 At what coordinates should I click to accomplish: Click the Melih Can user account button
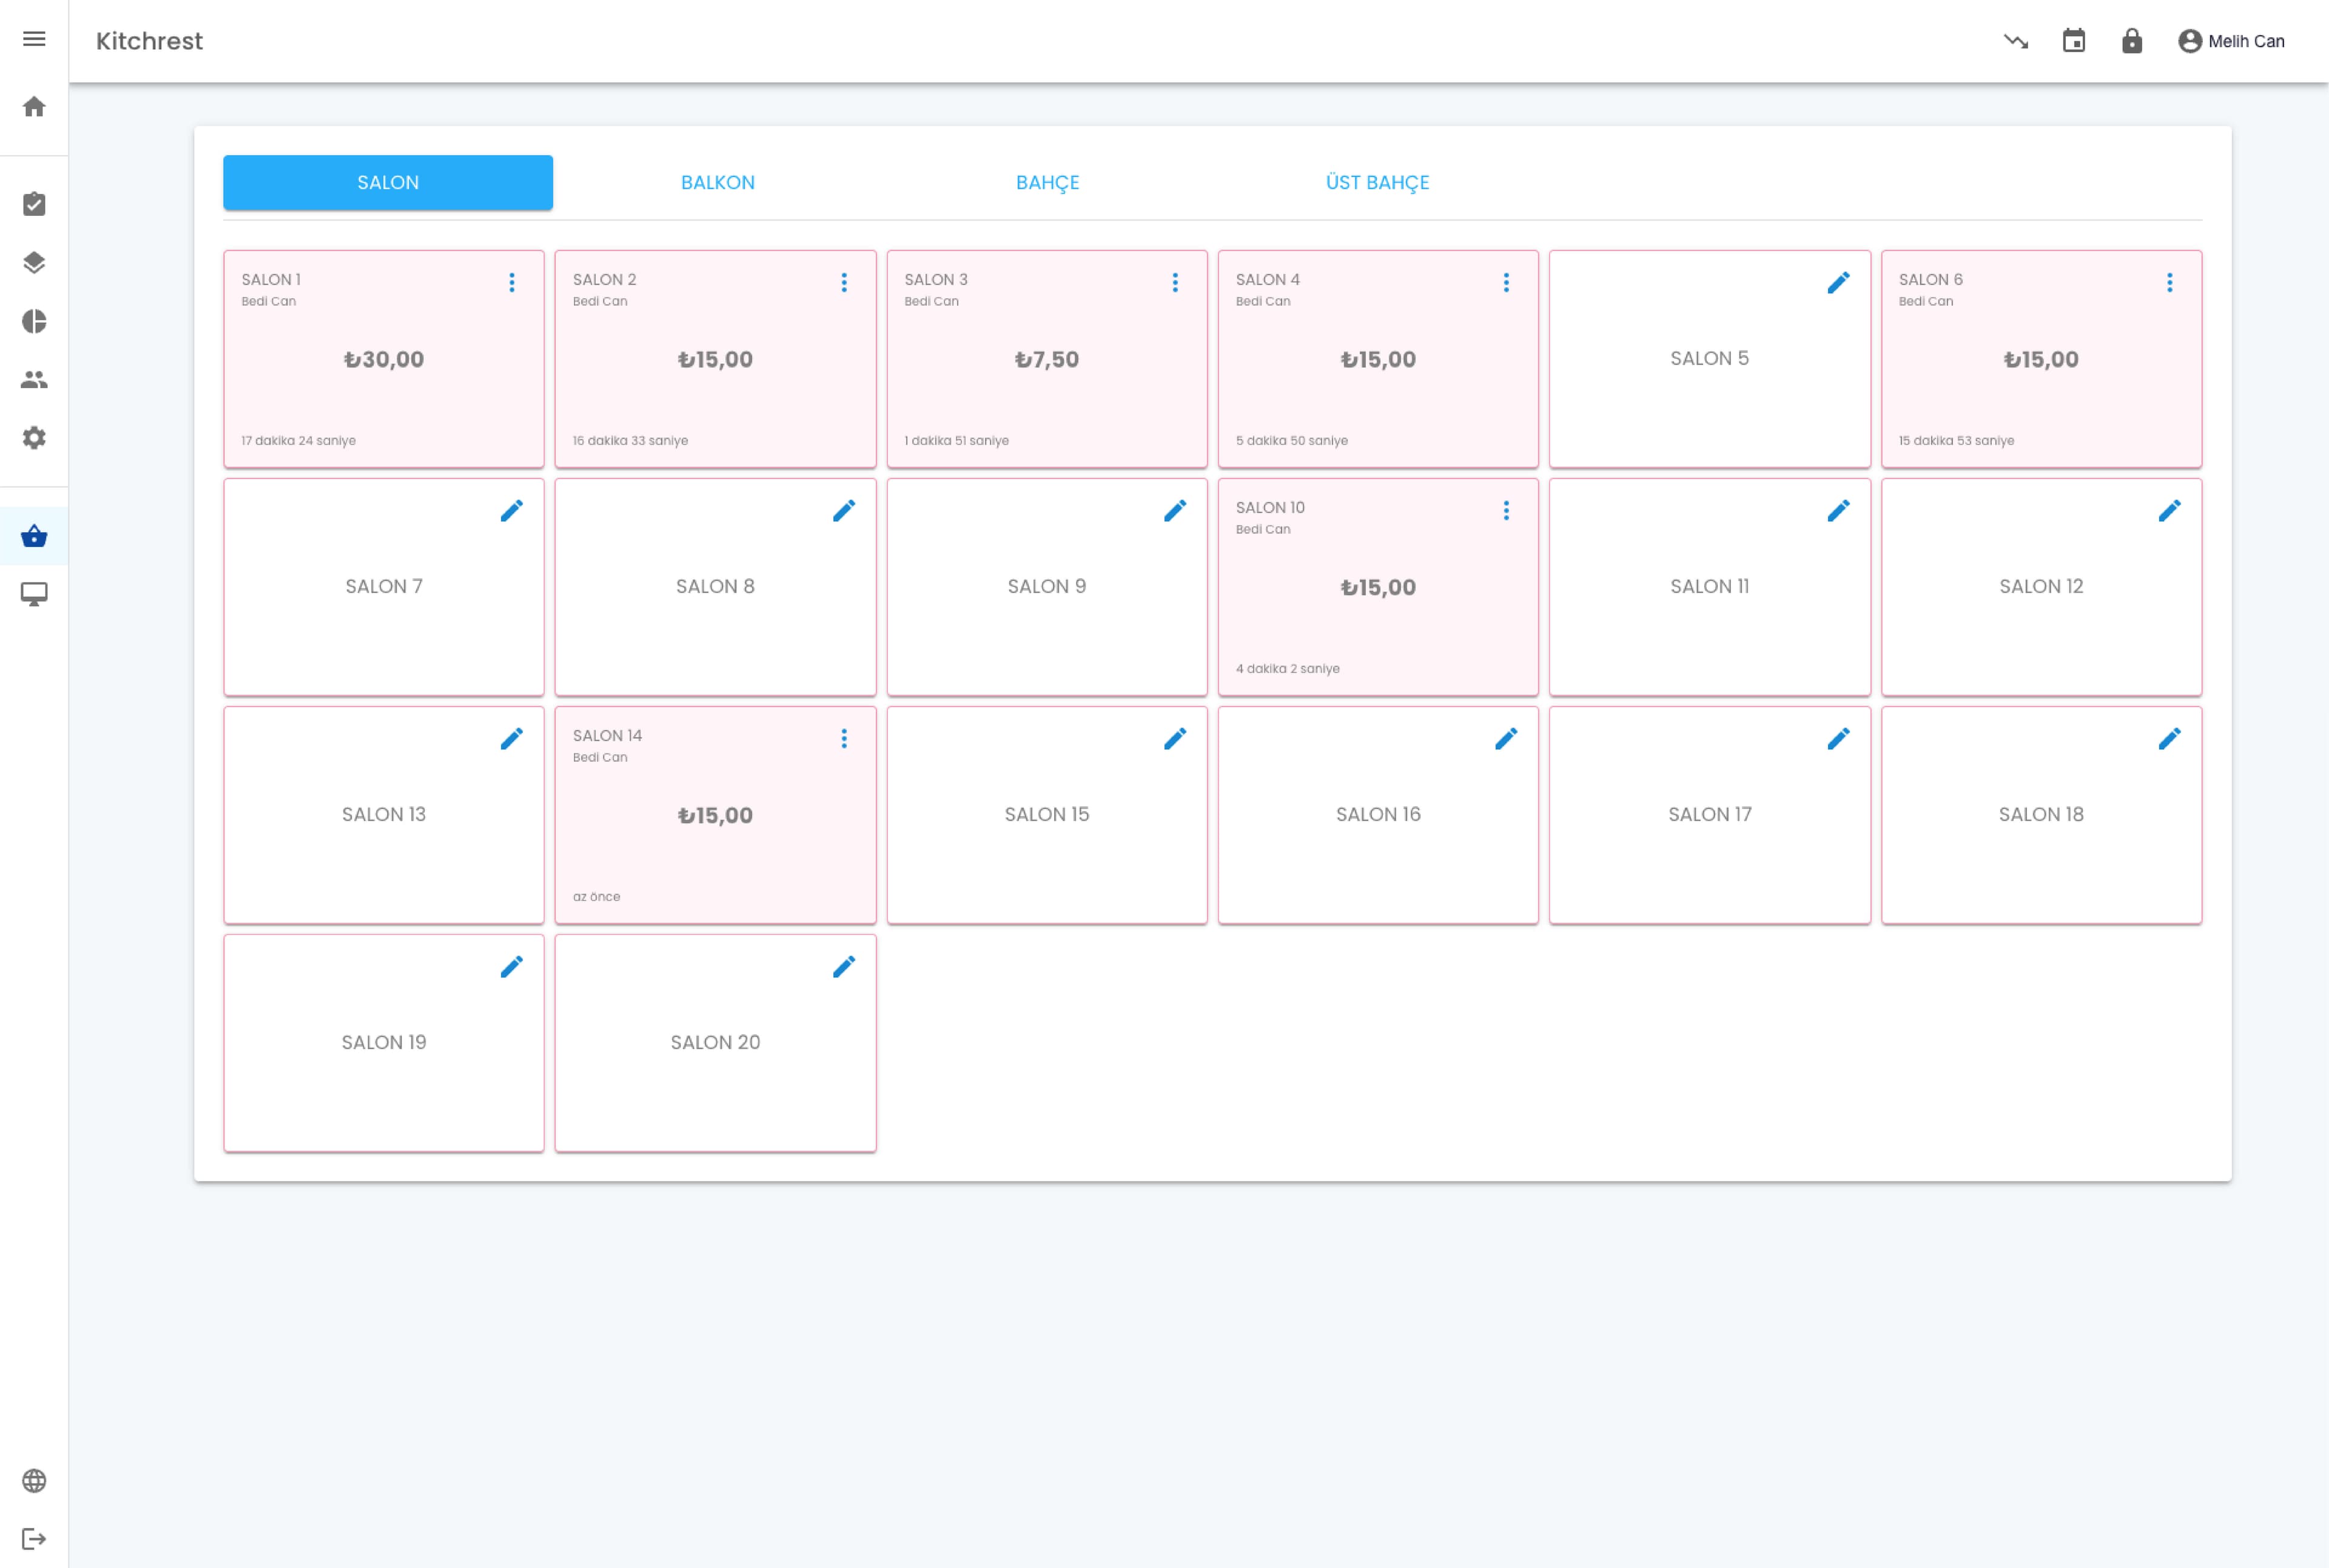click(2231, 41)
